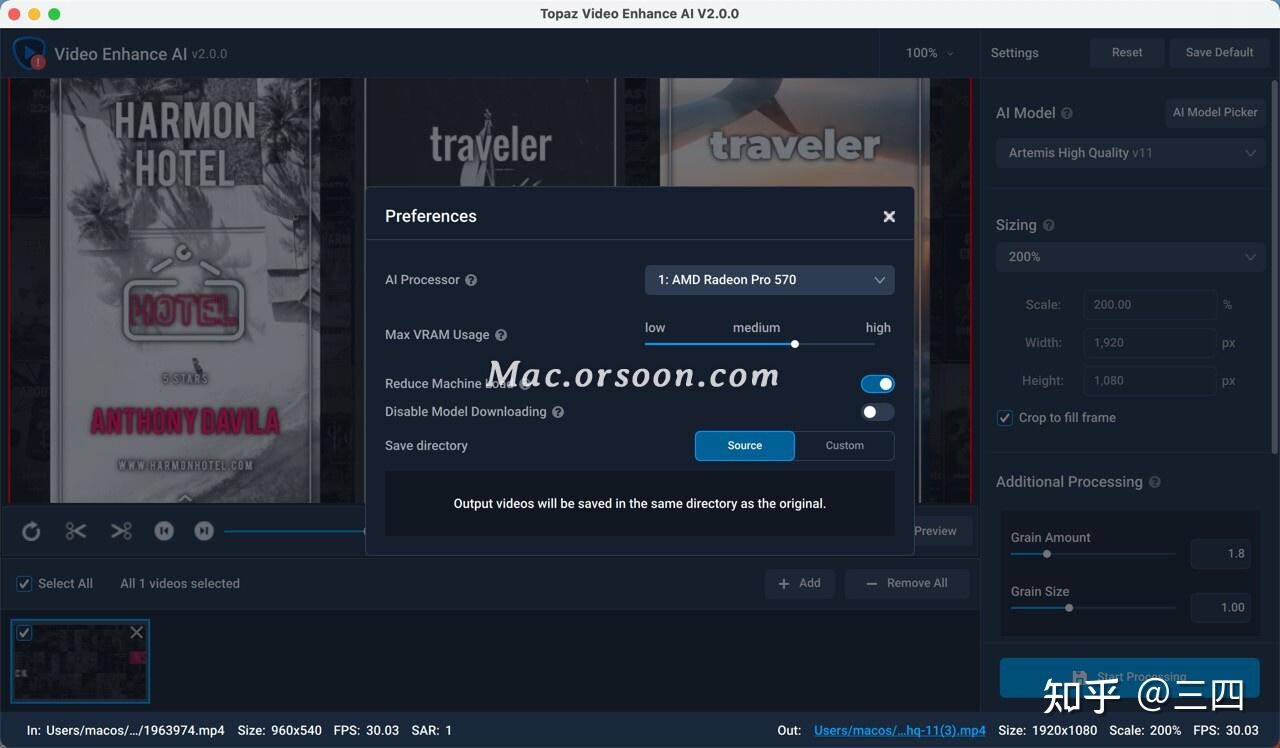Click the up chevron below the preview
1280x748 pixels.
(x=185, y=497)
